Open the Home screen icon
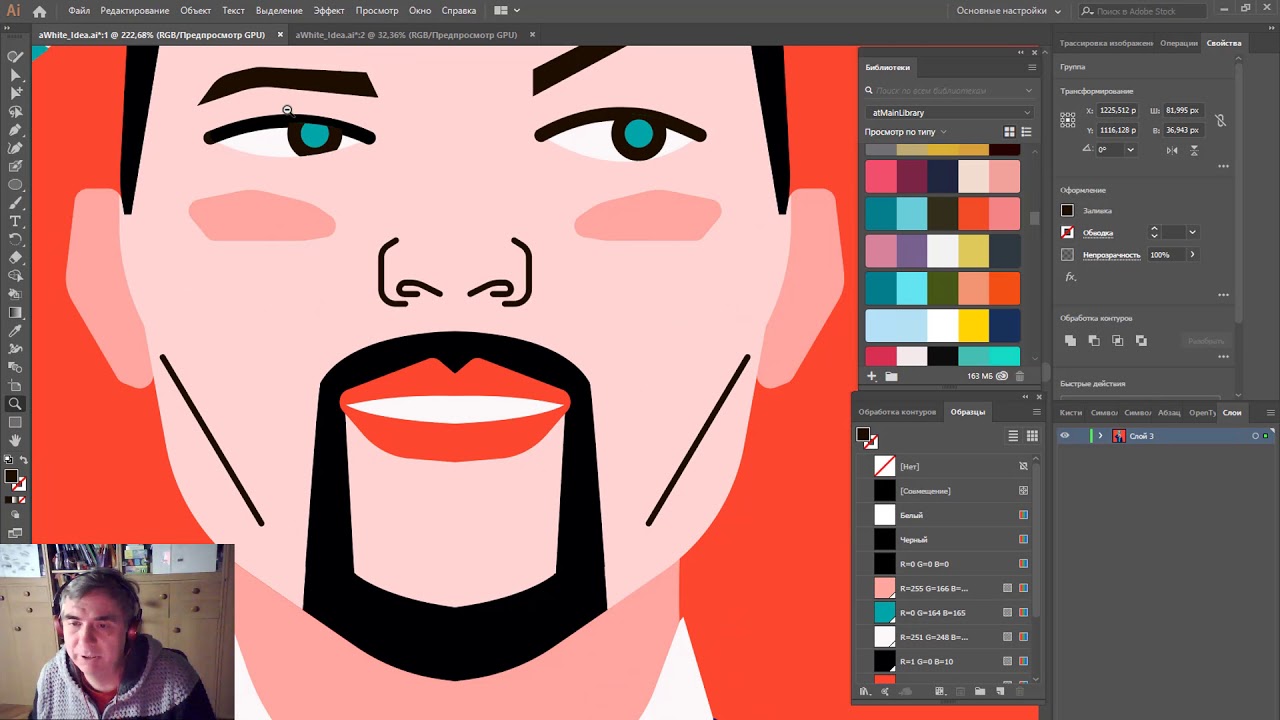Image resolution: width=1280 pixels, height=720 pixels. [x=40, y=11]
